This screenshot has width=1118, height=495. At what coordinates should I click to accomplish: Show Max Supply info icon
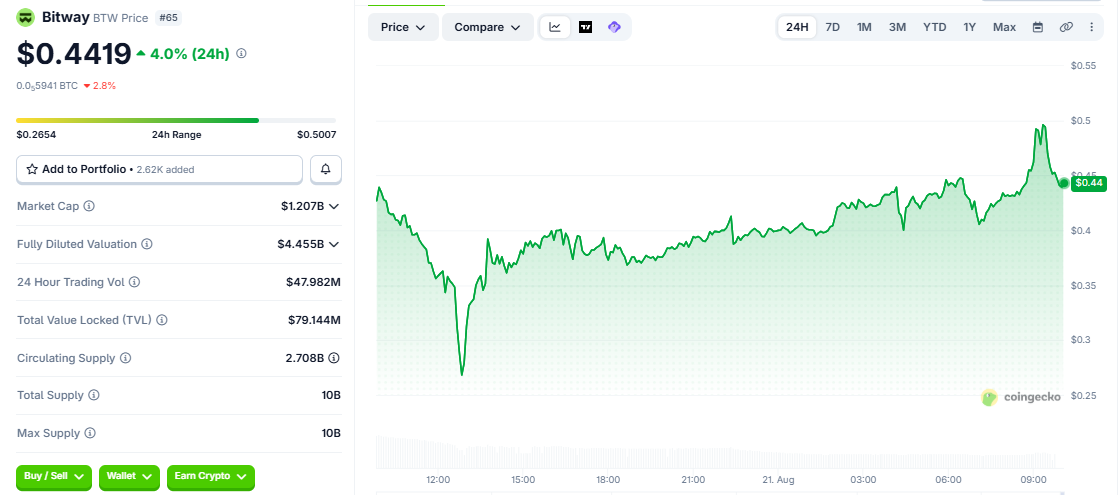90,433
